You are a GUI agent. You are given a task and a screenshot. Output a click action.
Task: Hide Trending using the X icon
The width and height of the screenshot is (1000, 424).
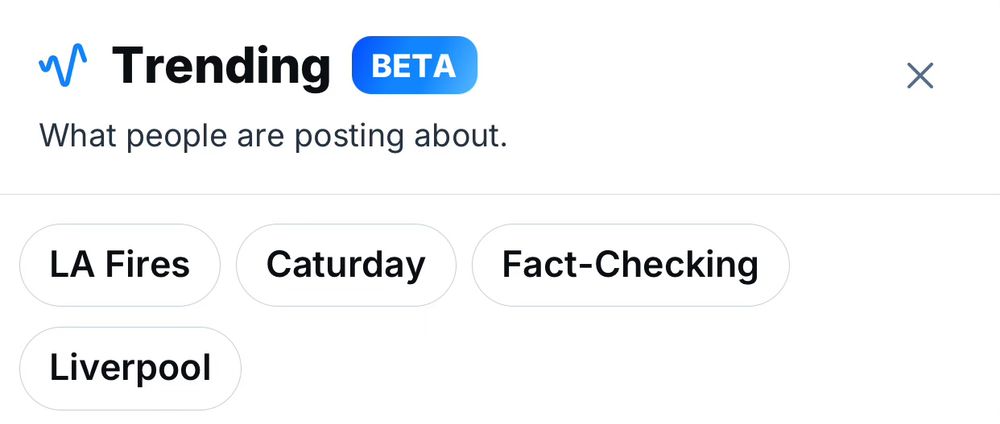click(920, 76)
